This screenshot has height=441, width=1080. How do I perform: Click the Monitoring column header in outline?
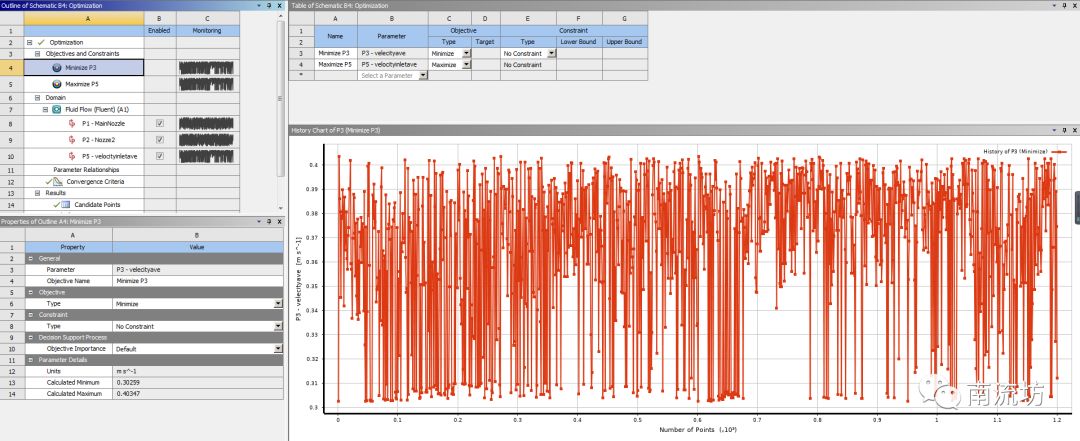coord(207,31)
